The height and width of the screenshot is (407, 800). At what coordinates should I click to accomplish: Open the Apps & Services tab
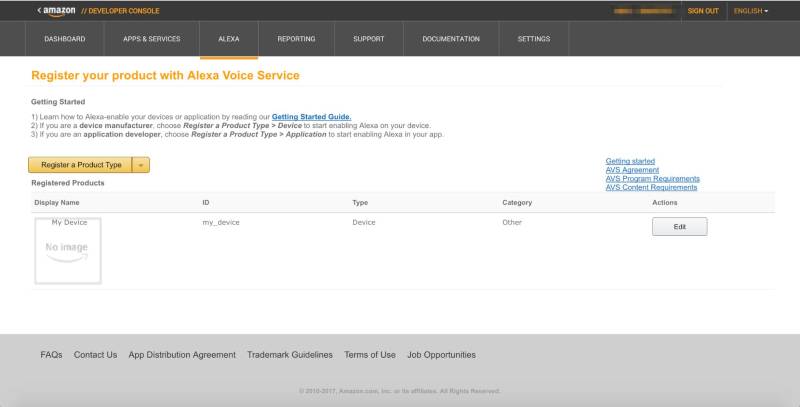pos(152,39)
